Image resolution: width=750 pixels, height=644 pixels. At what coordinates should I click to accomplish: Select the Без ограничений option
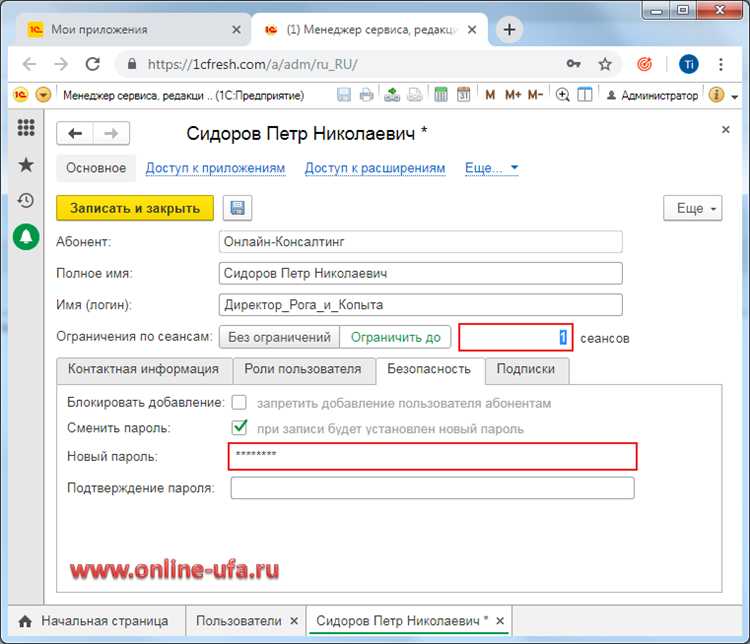click(x=279, y=337)
